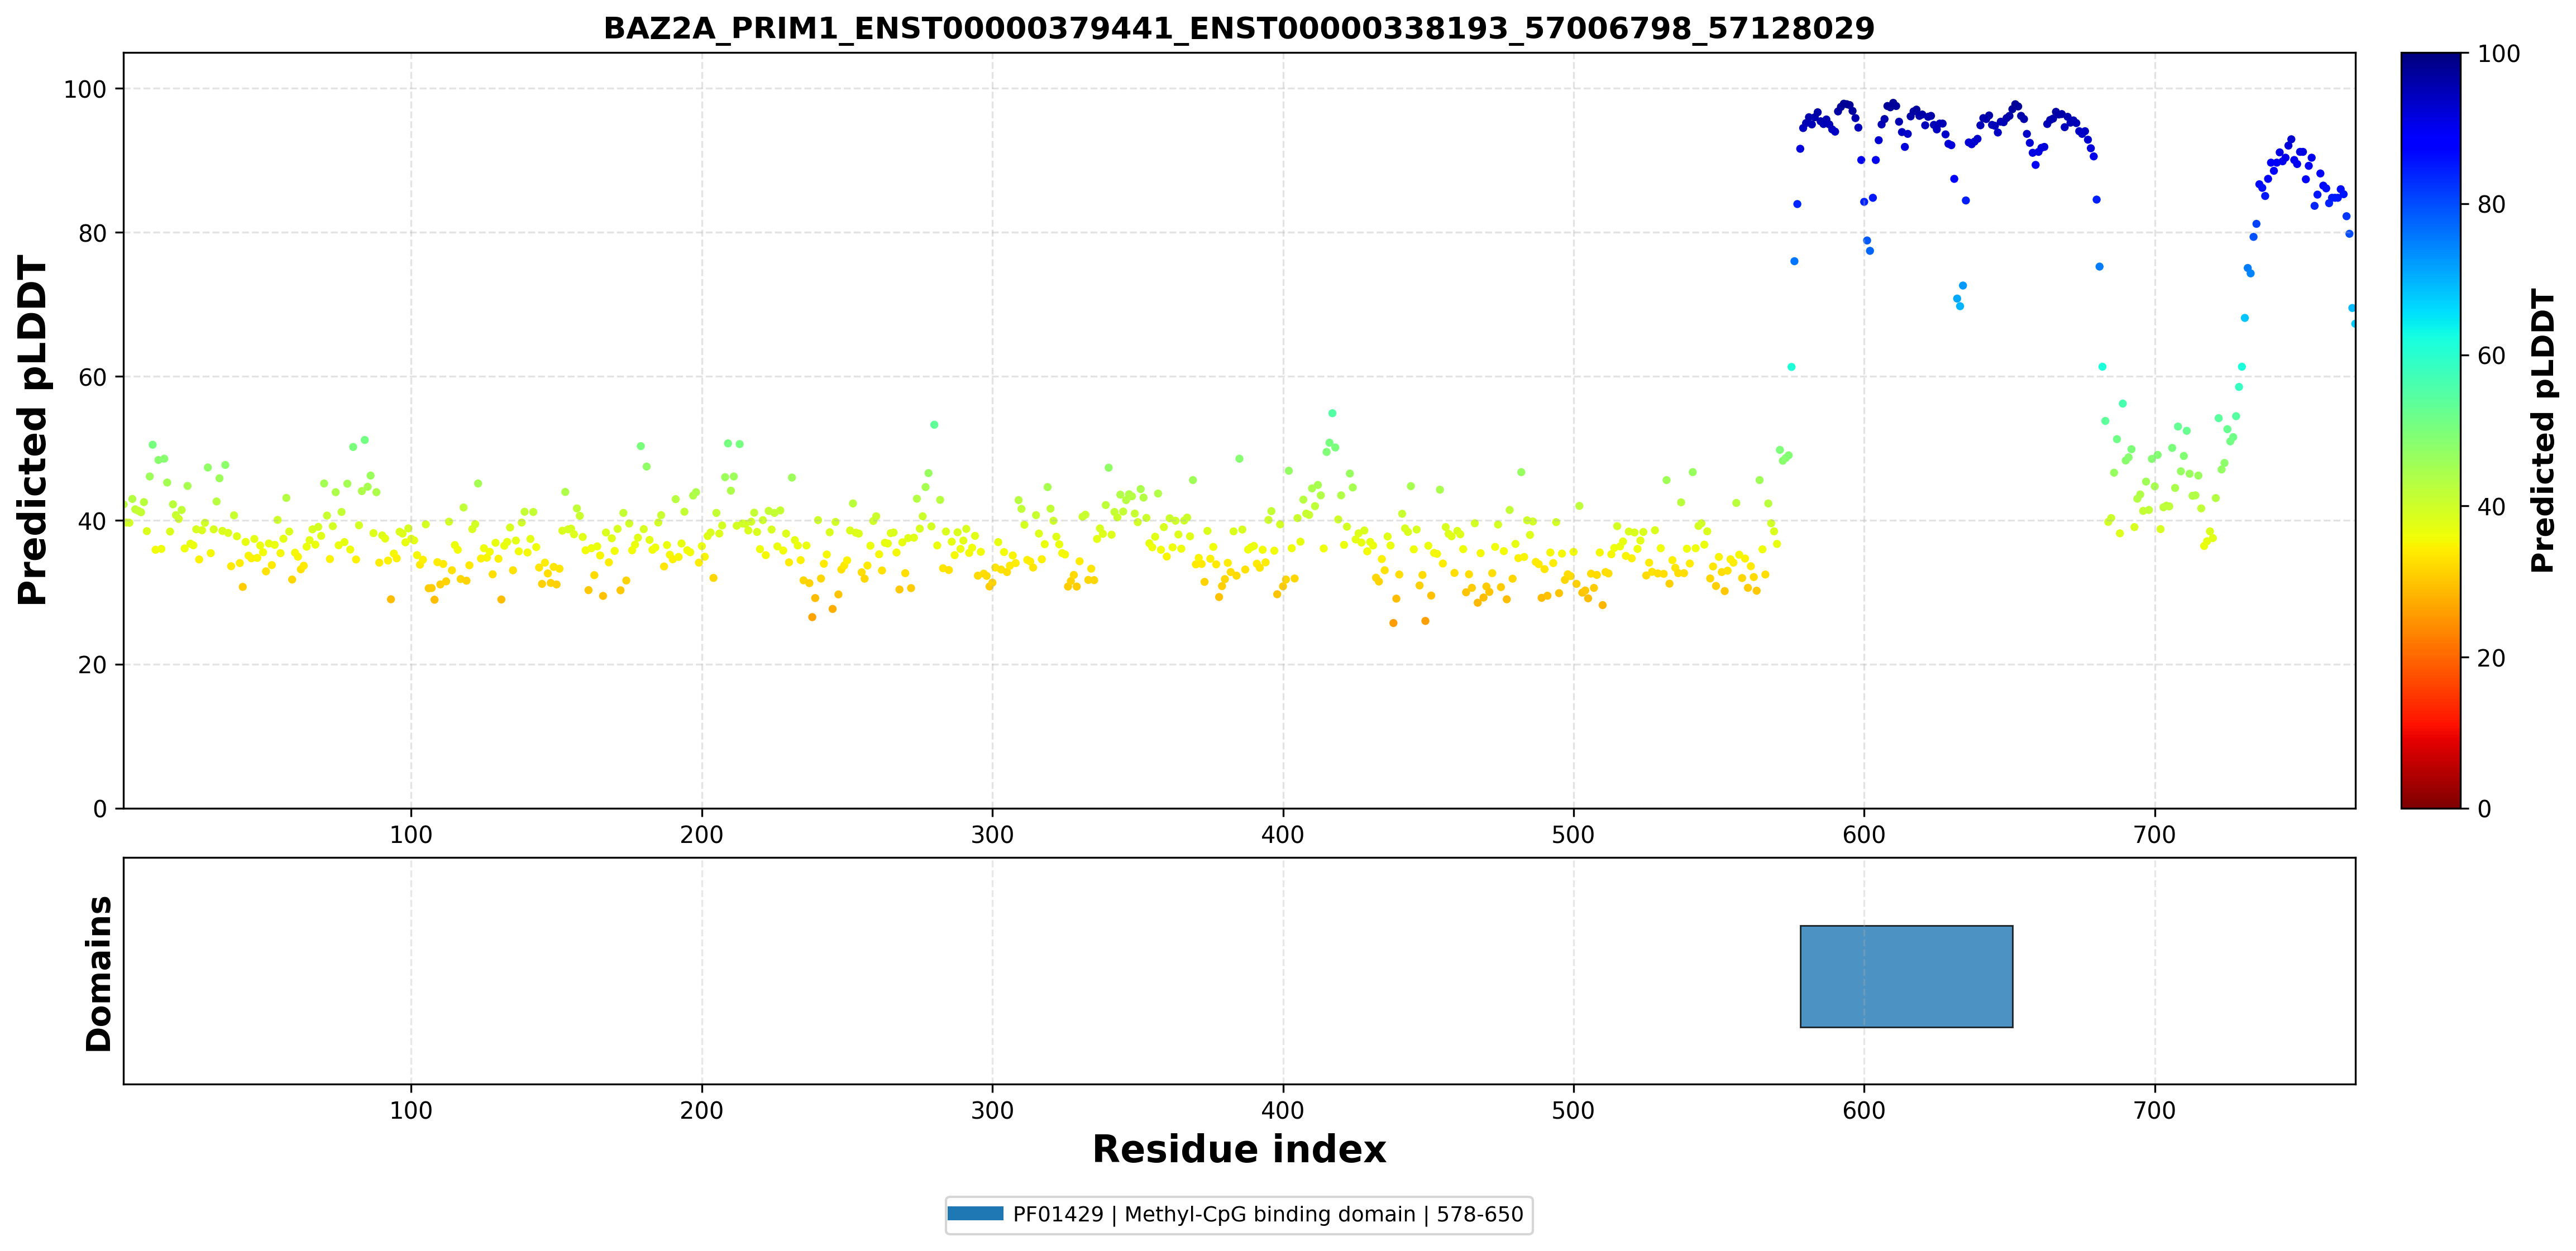Screen dimensions: 2576x1251
Task: Click the colorbar tick label 100
Action: (2498, 54)
